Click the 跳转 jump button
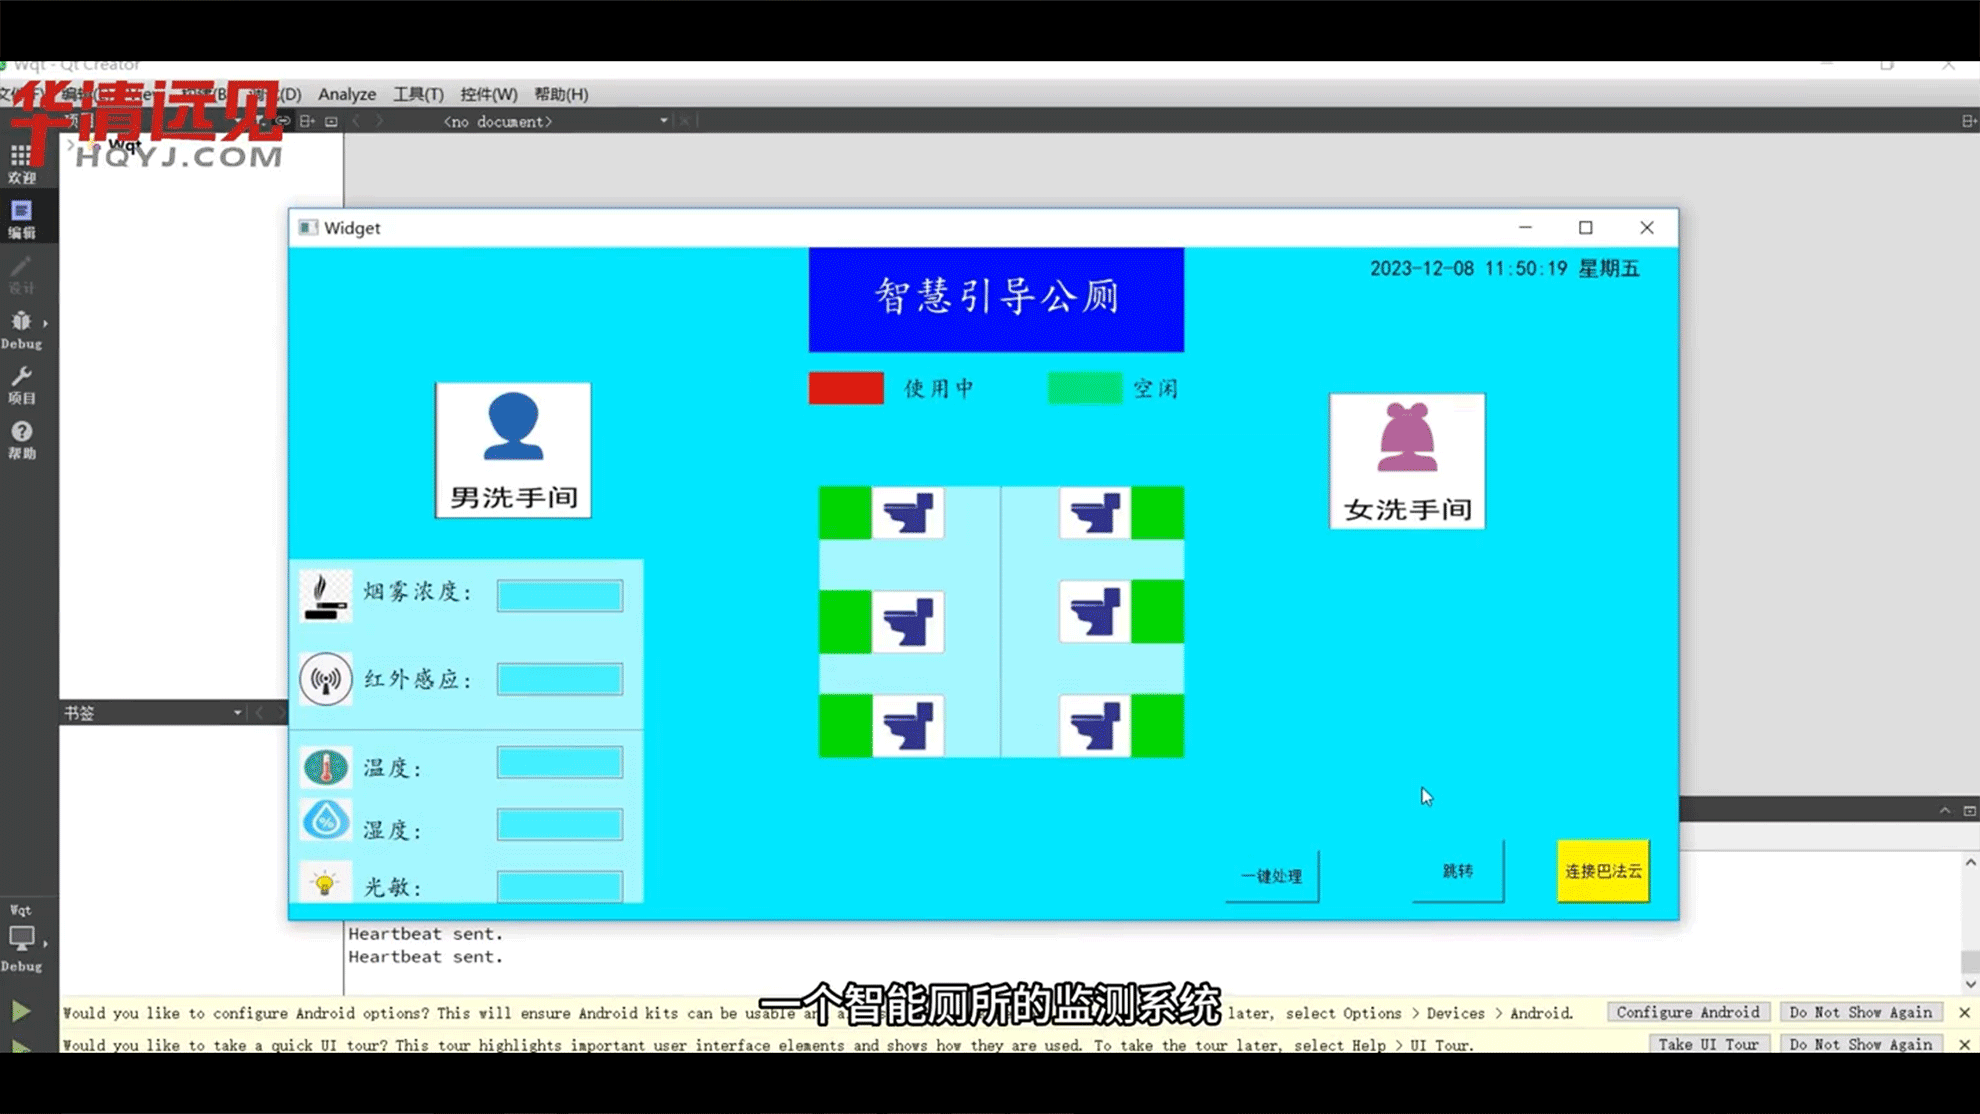The image size is (1980, 1114). point(1457,871)
